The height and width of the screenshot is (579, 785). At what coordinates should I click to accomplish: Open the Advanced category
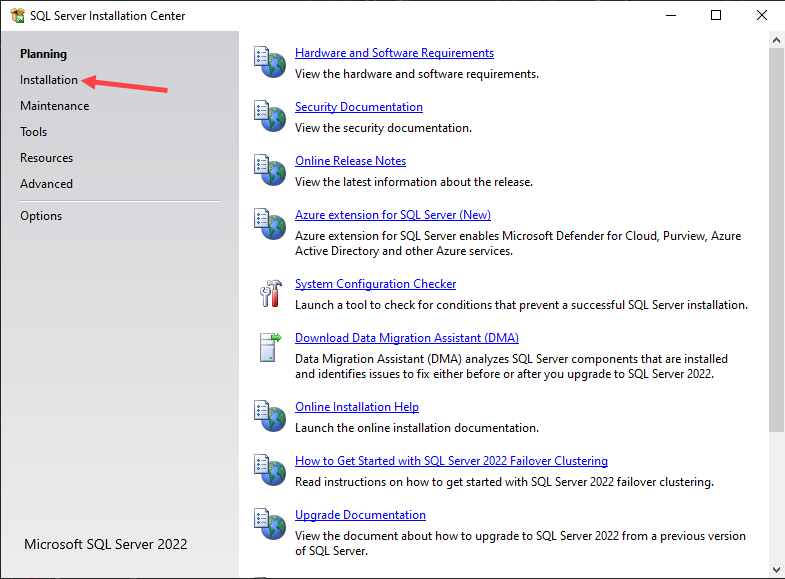(46, 184)
